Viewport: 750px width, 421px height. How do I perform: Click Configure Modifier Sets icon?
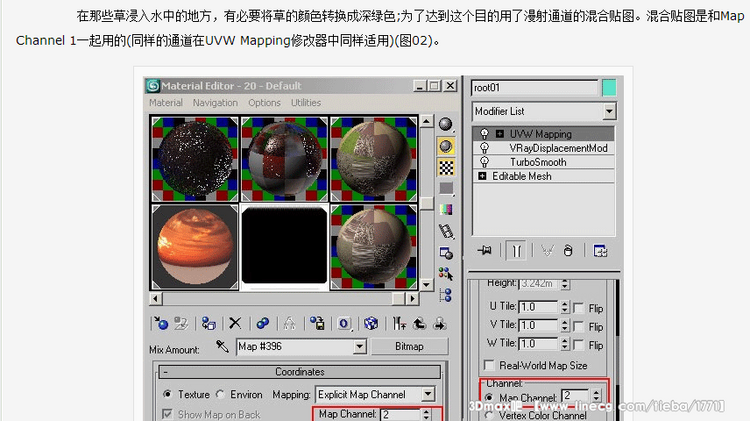[600, 250]
